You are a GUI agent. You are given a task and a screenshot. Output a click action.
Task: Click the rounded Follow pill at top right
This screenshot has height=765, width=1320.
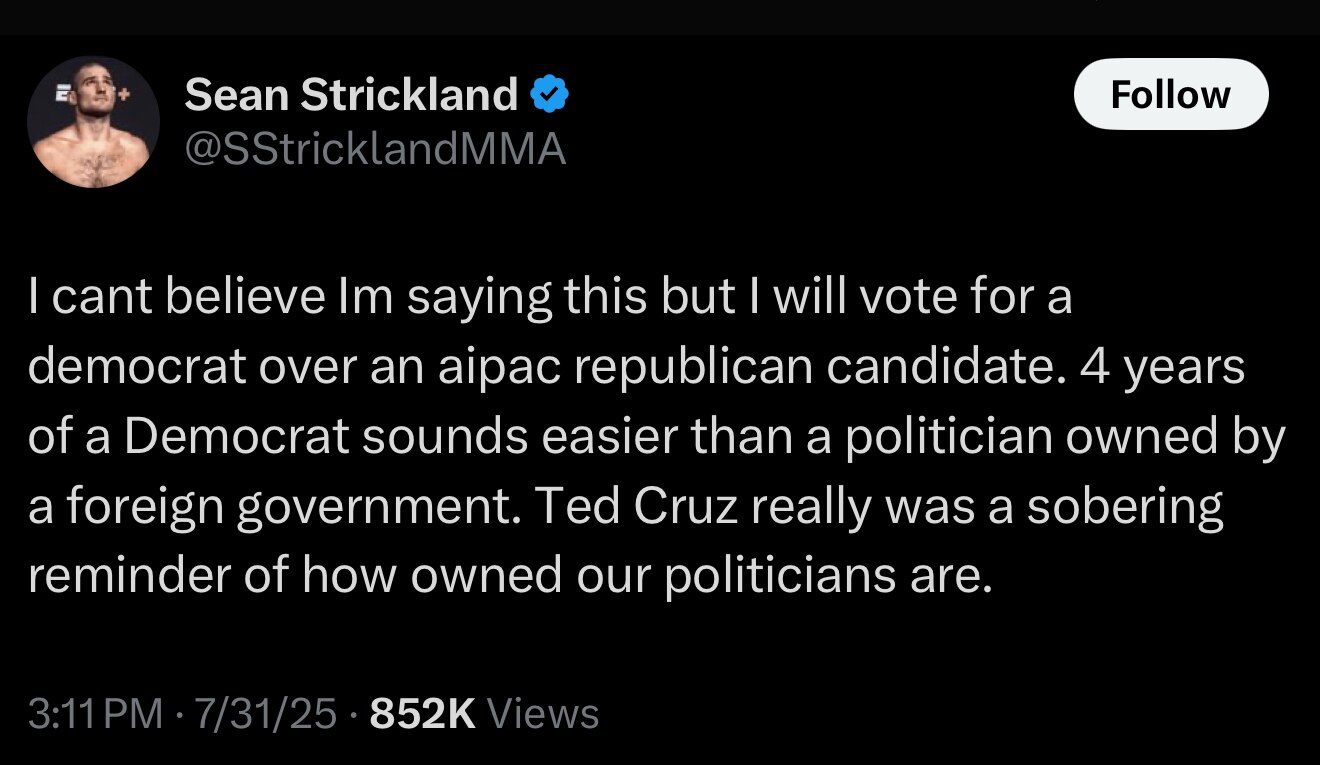(x=1170, y=94)
